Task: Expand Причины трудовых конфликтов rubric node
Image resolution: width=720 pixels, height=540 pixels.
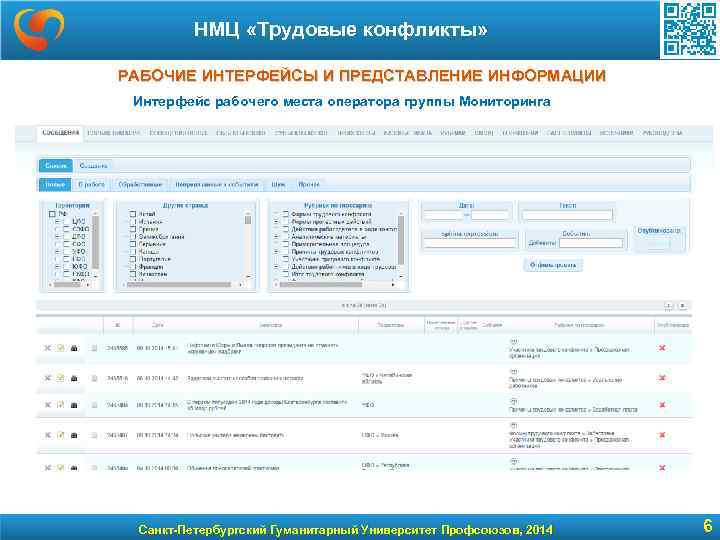Action: pos(276,252)
